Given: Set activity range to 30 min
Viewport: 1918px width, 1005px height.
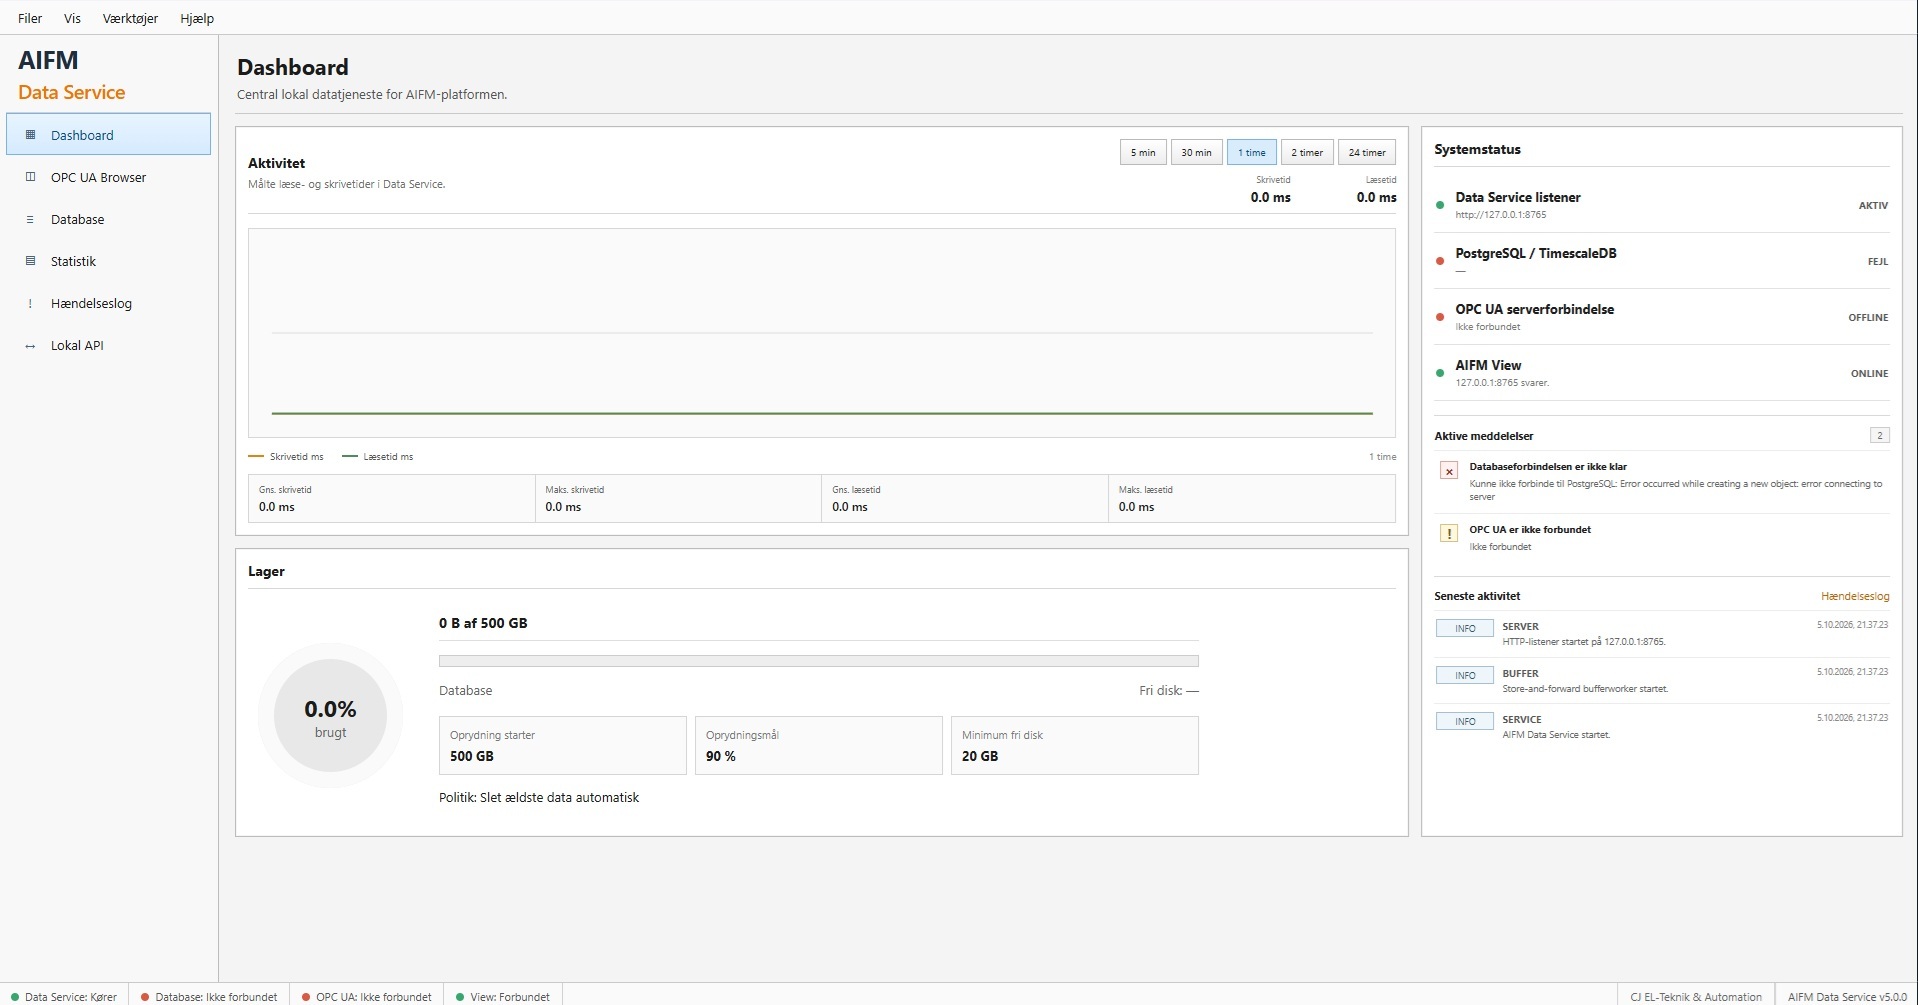Looking at the screenshot, I should click(x=1196, y=152).
